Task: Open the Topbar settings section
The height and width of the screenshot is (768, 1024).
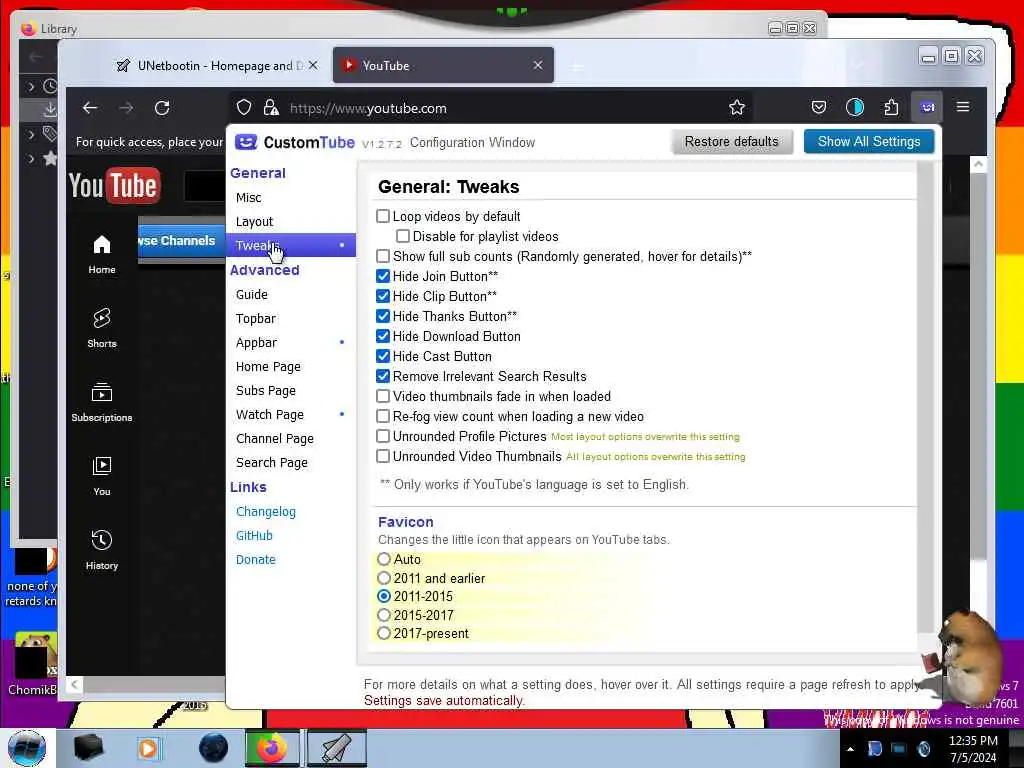Action: pyautogui.click(x=291, y=319)
